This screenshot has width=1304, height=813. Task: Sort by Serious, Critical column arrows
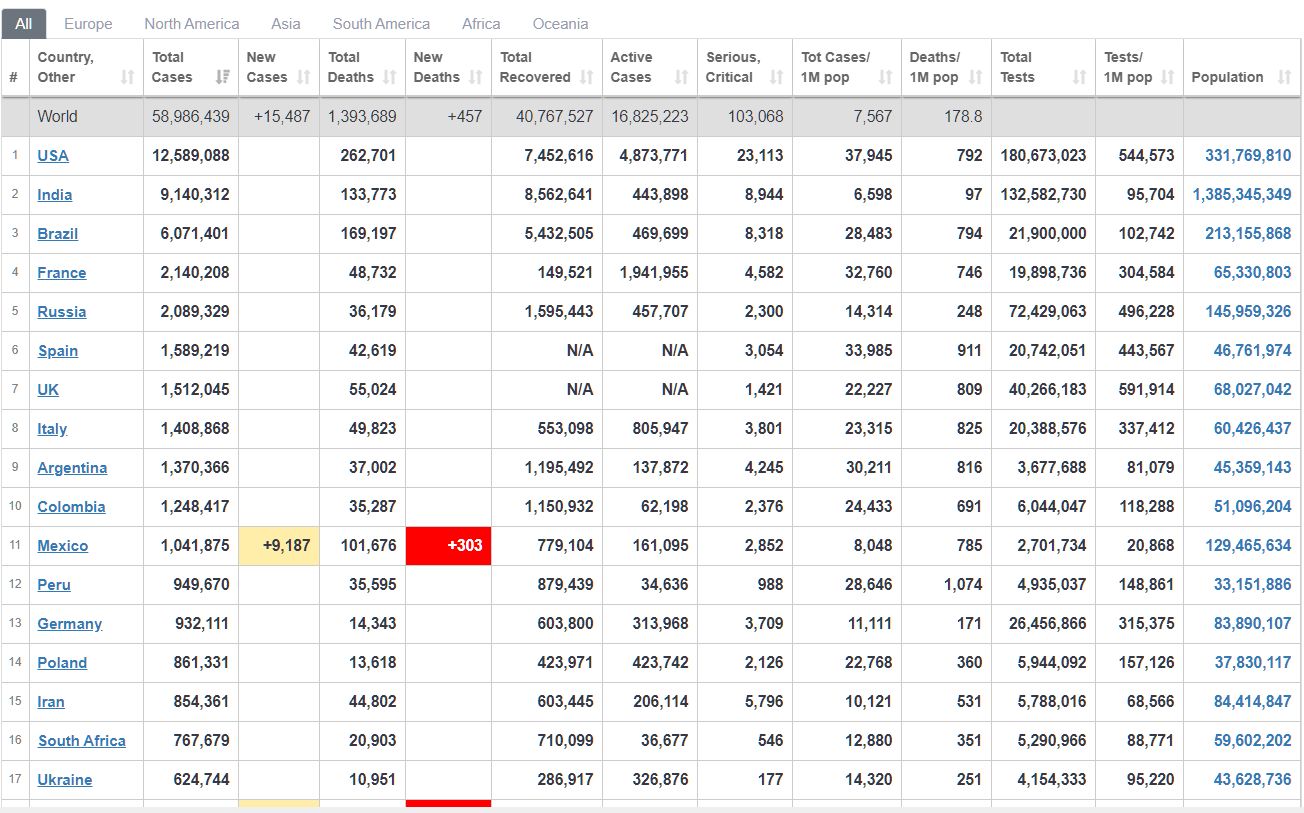[x=776, y=77]
